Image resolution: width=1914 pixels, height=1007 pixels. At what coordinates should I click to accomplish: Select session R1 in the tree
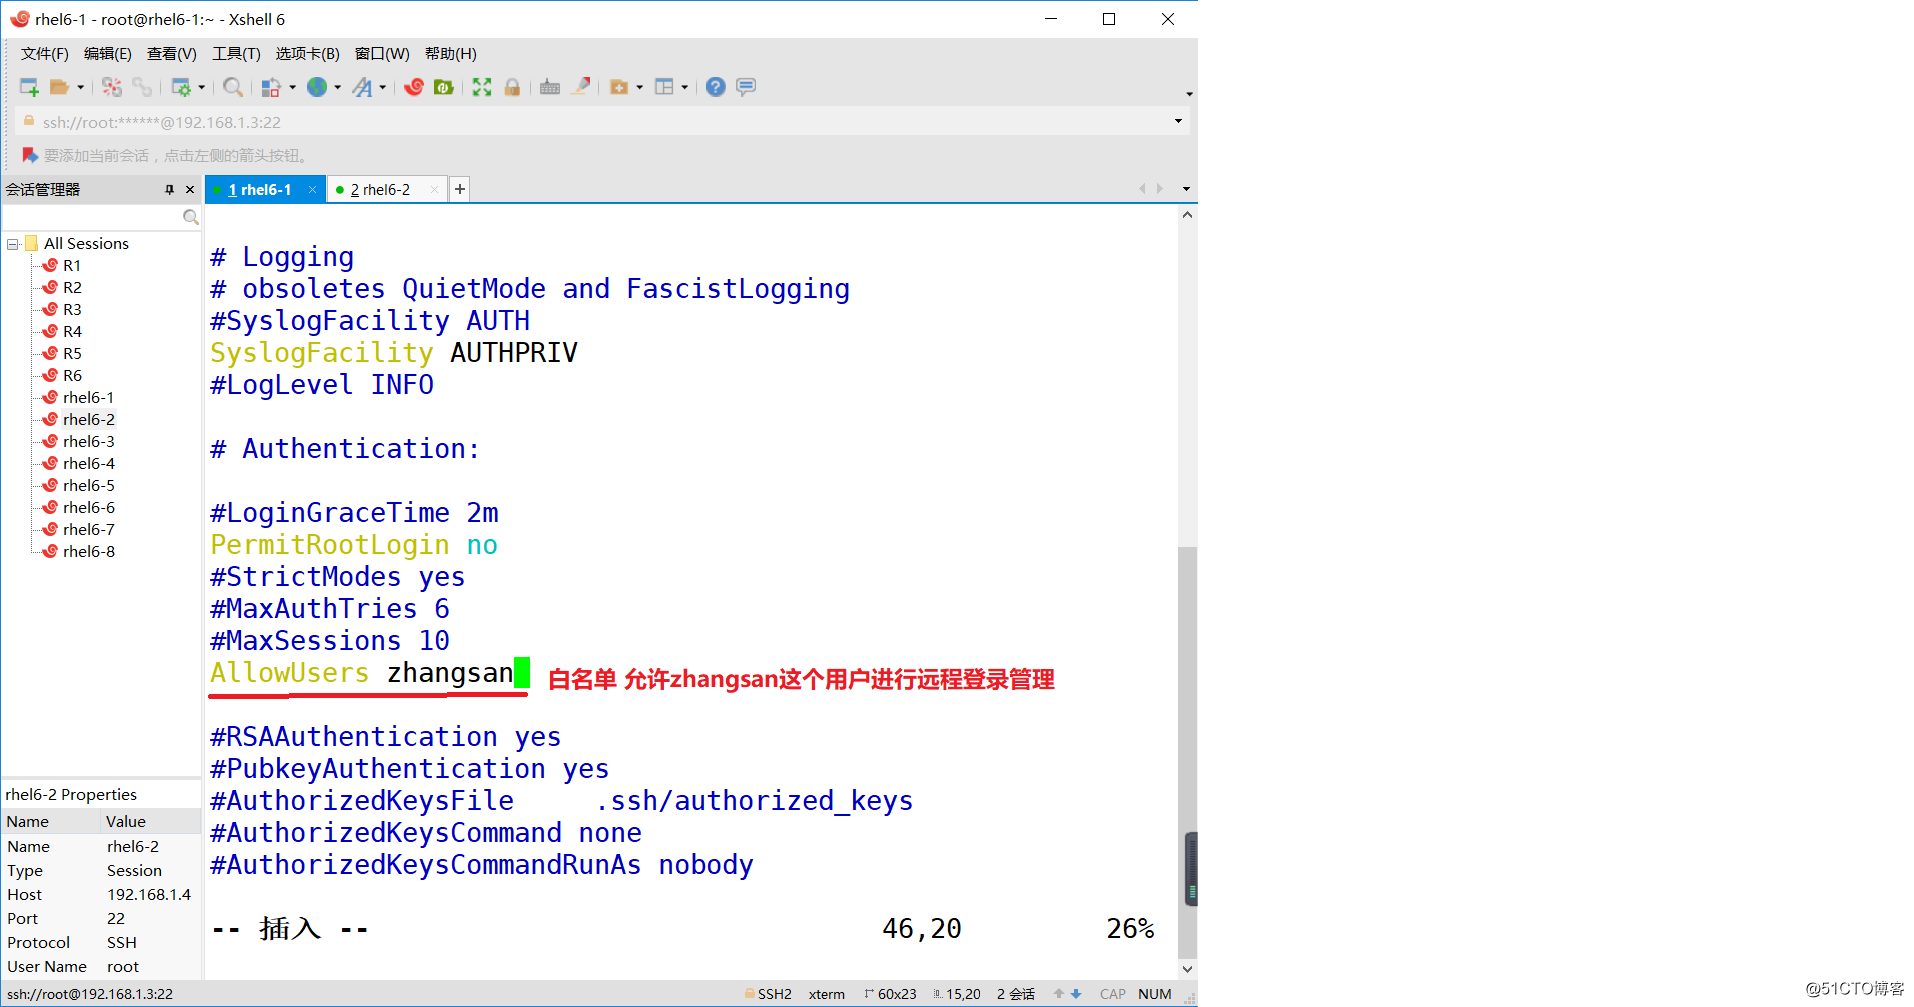72,266
